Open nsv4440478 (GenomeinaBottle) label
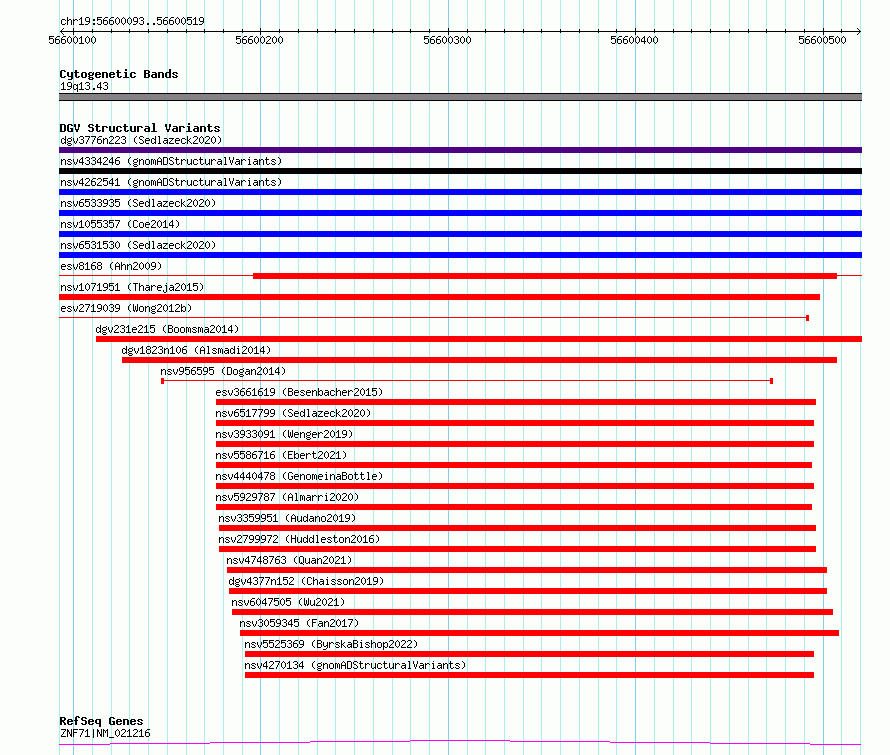The width and height of the screenshot is (890, 755). (x=299, y=476)
